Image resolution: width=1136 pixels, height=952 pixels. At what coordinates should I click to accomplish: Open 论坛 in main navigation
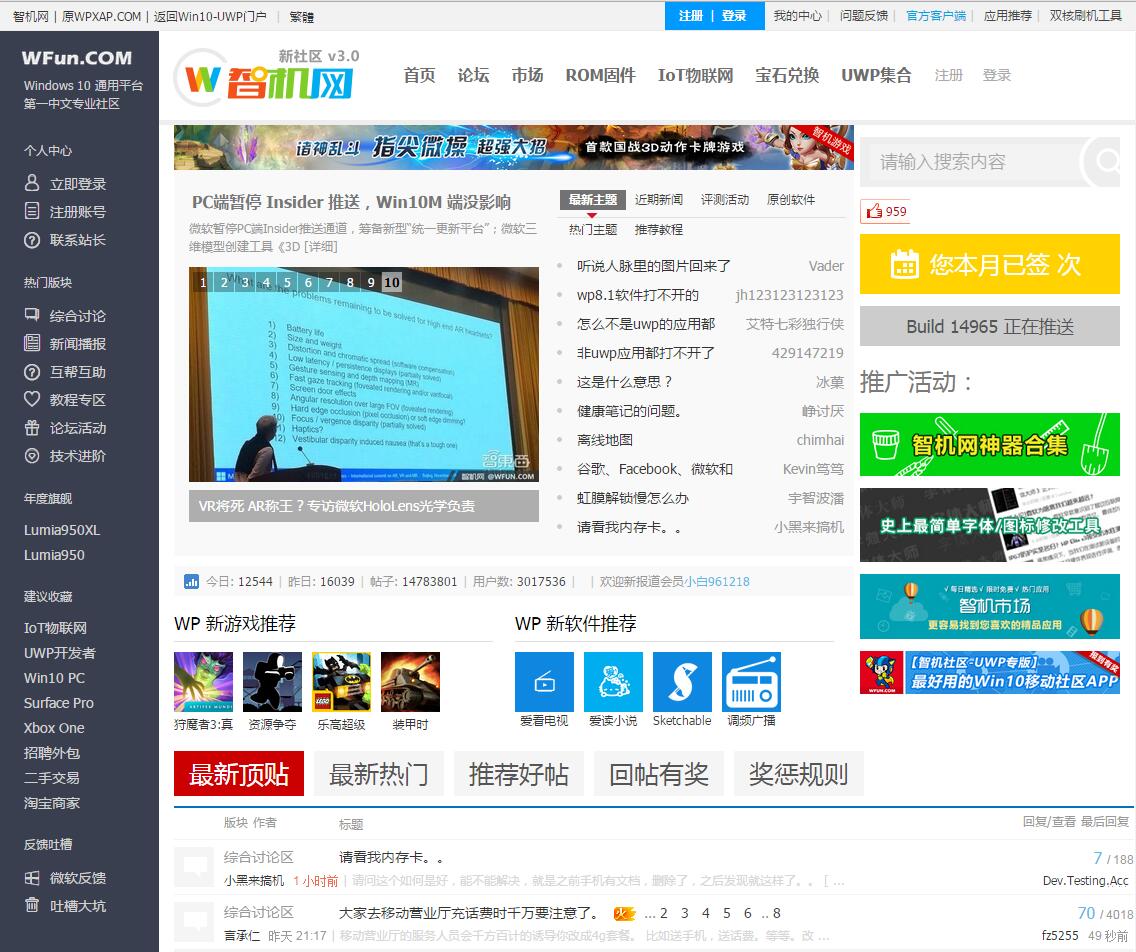point(473,75)
